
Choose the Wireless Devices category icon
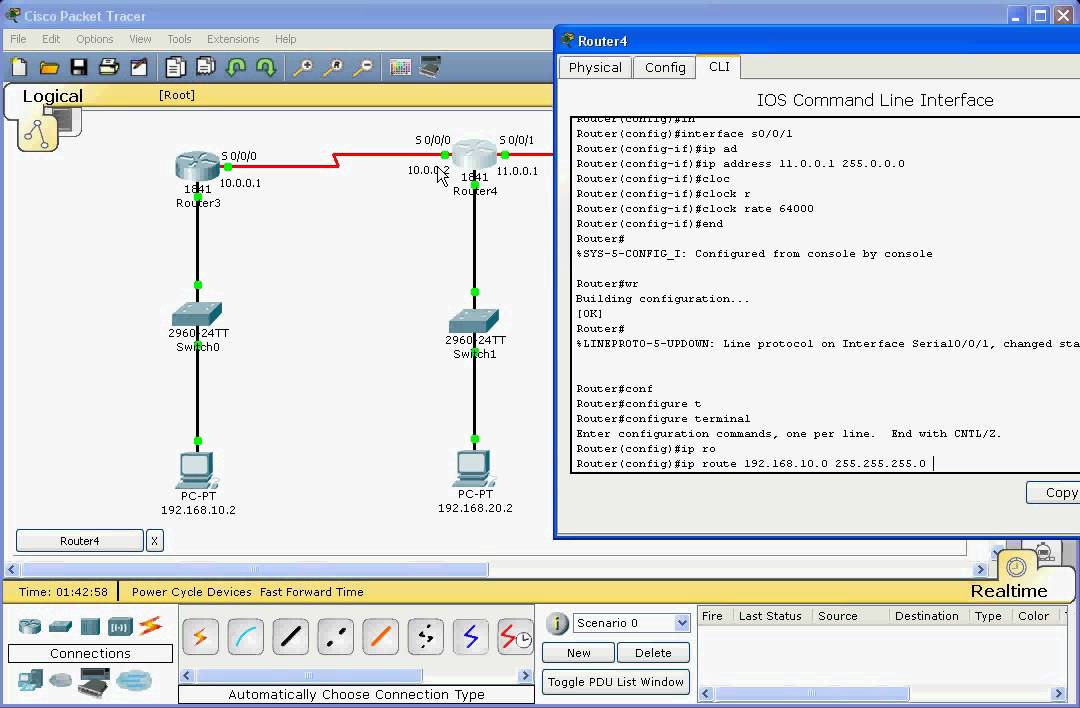pyautogui.click(x=120, y=627)
